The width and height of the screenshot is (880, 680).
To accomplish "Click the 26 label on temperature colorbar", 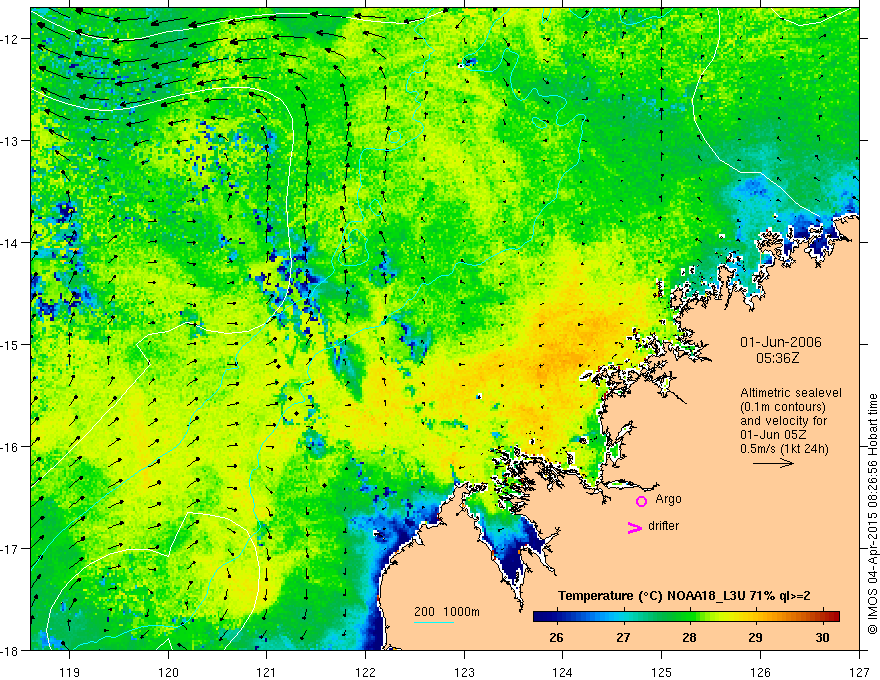I will (556, 637).
